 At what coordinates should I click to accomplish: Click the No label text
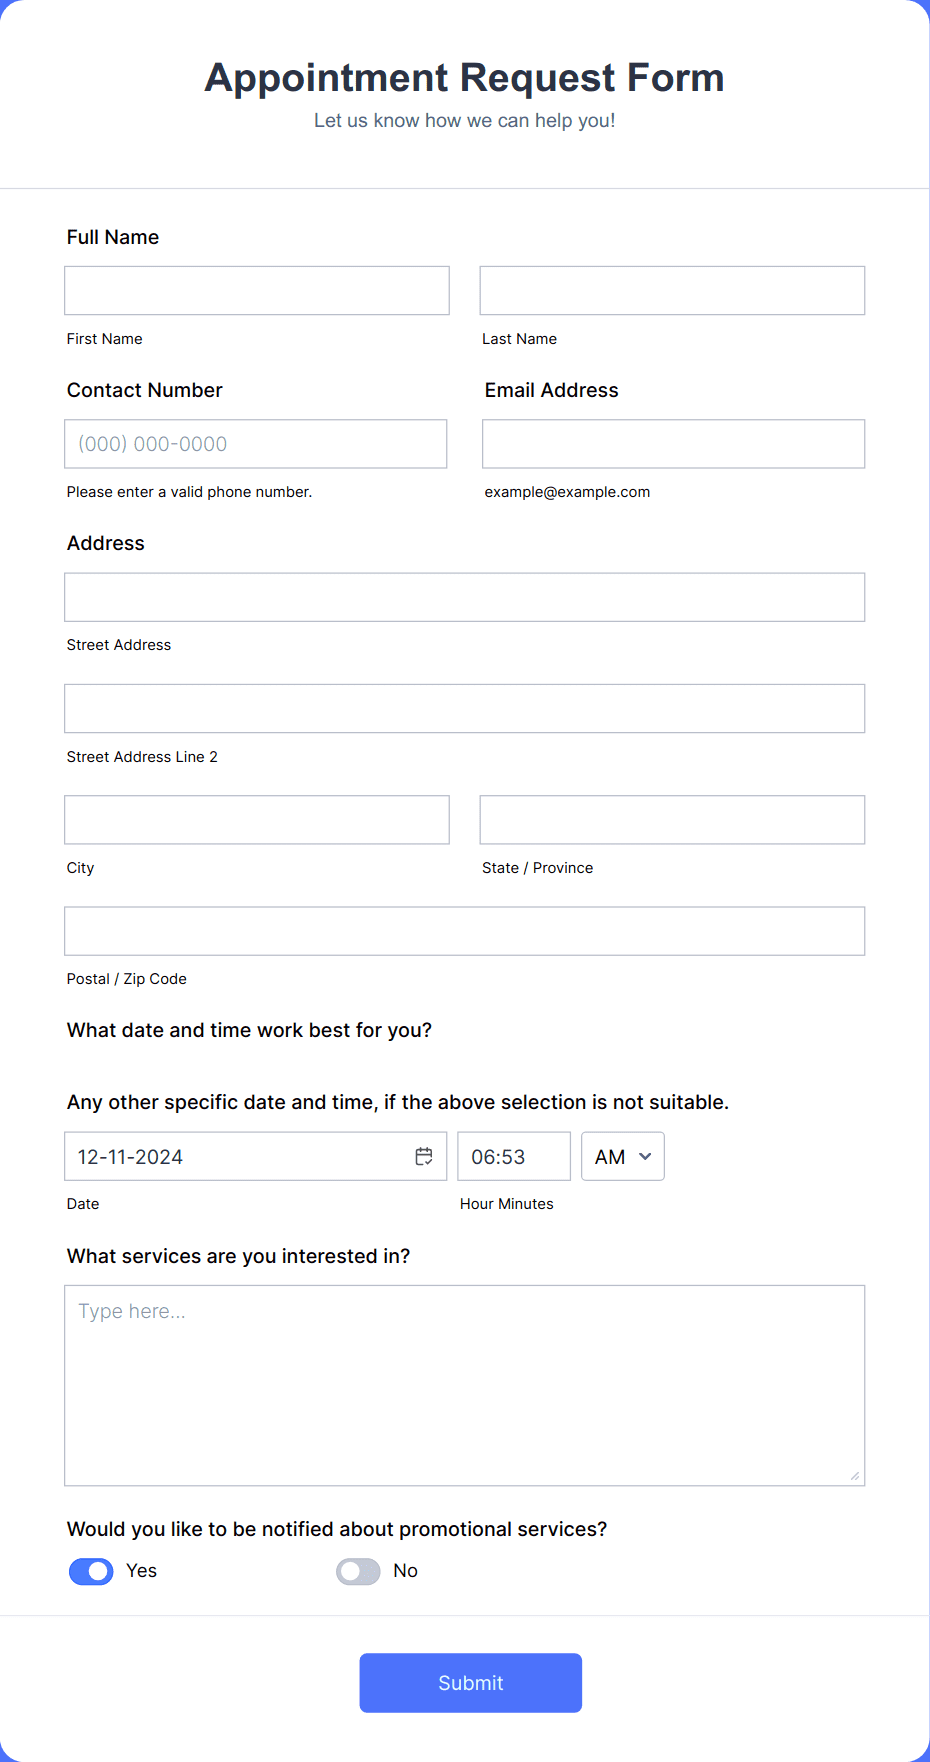pyautogui.click(x=405, y=1571)
